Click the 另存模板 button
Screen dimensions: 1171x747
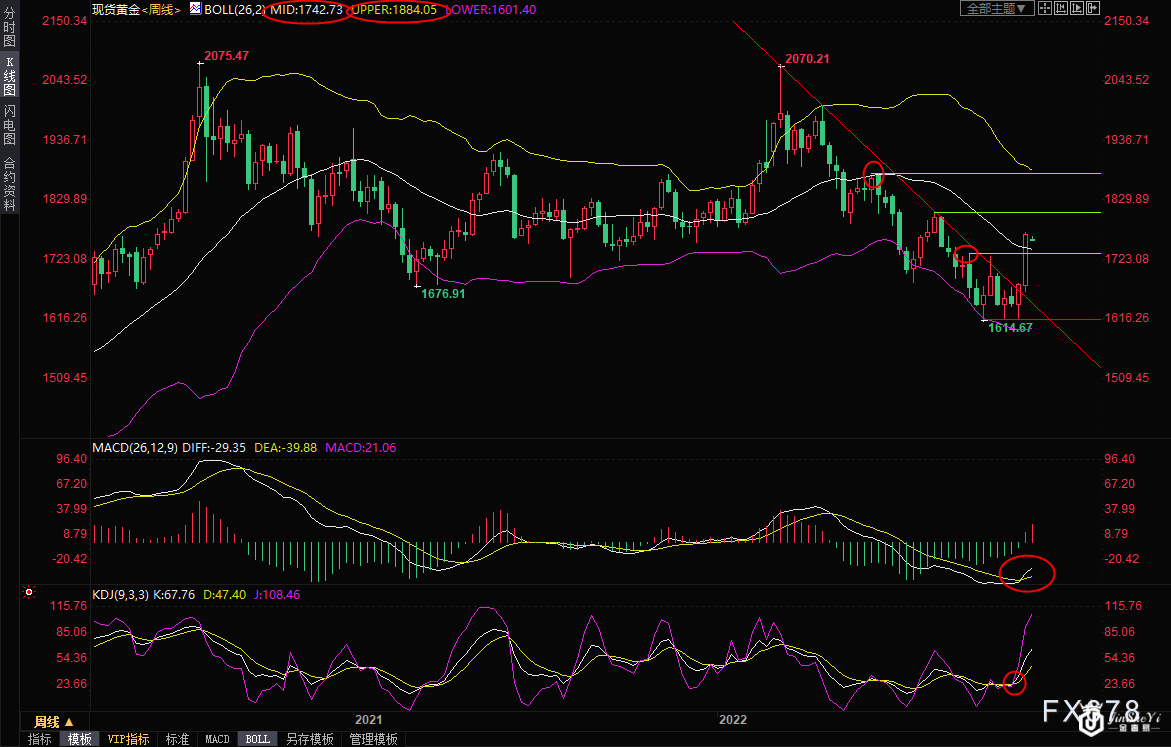[309, 739]
